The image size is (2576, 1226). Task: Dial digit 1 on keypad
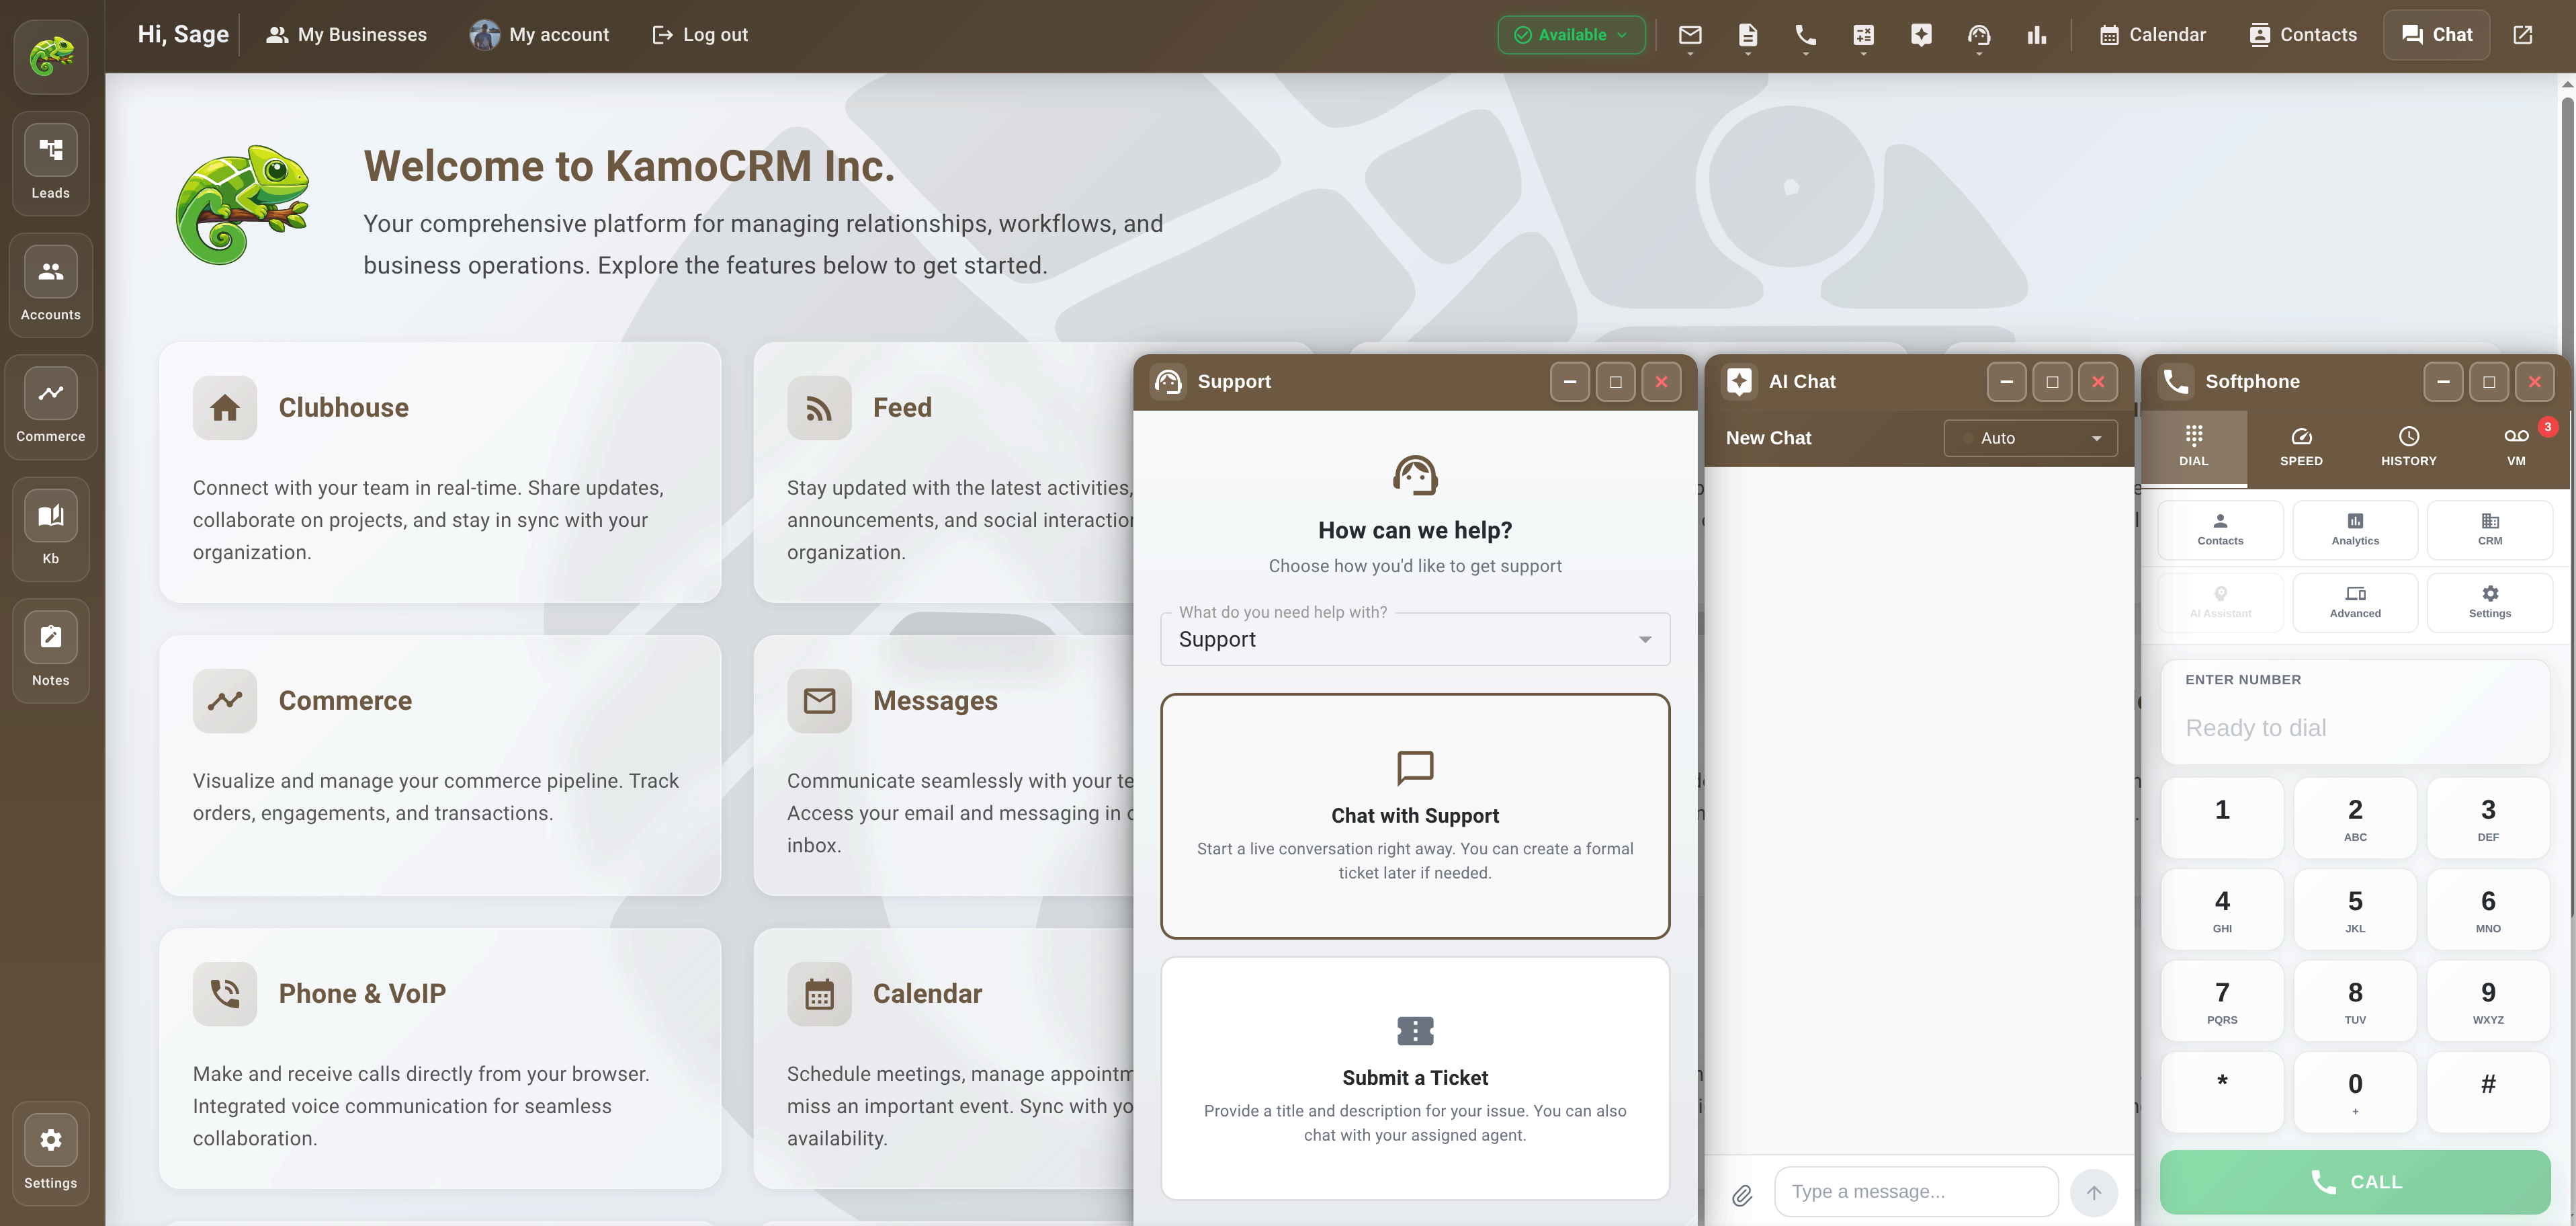(x=2222, y=818)
